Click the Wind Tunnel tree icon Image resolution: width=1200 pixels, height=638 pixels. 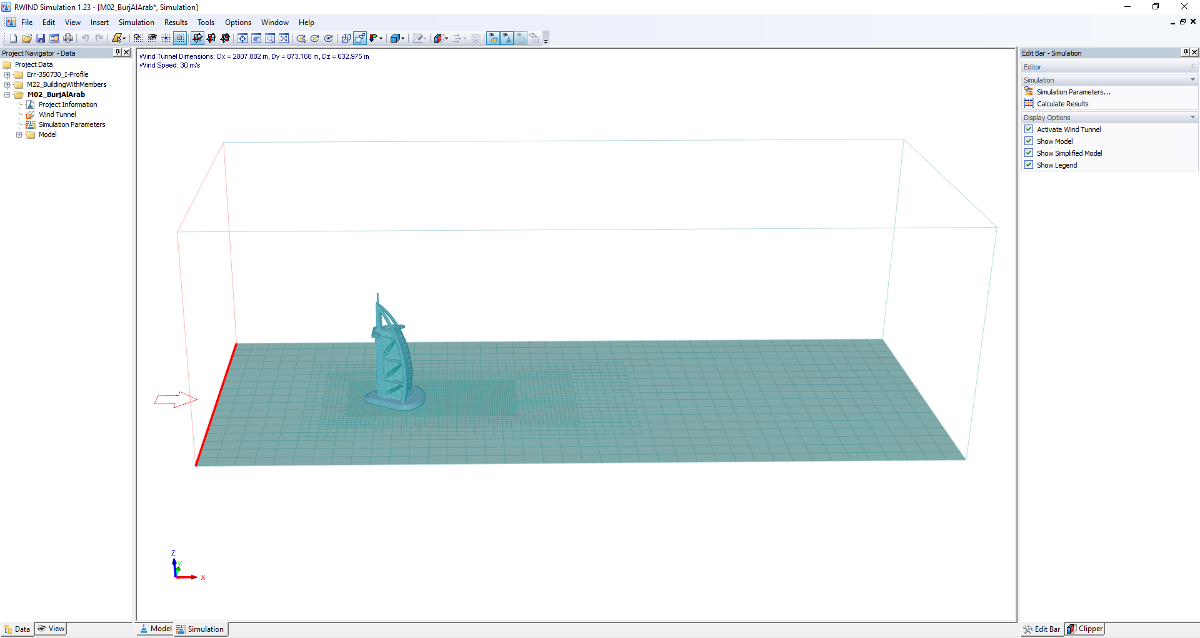point(30,114)
